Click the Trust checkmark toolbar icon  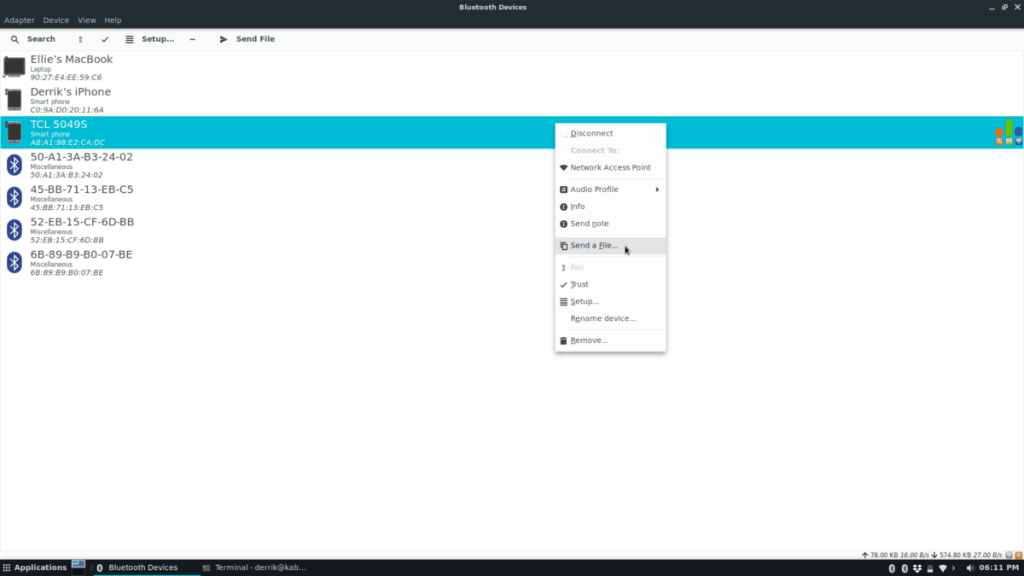[105, 39]
